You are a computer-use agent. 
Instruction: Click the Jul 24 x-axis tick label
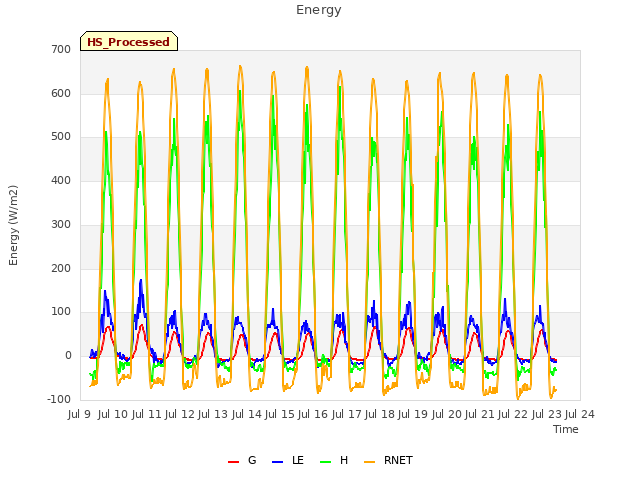pyautogui.click(x=580, y=415)
